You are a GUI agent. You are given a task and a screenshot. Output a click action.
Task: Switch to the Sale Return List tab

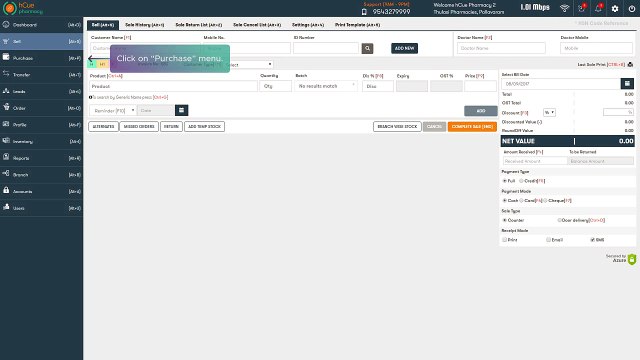[x=199, y=25]
